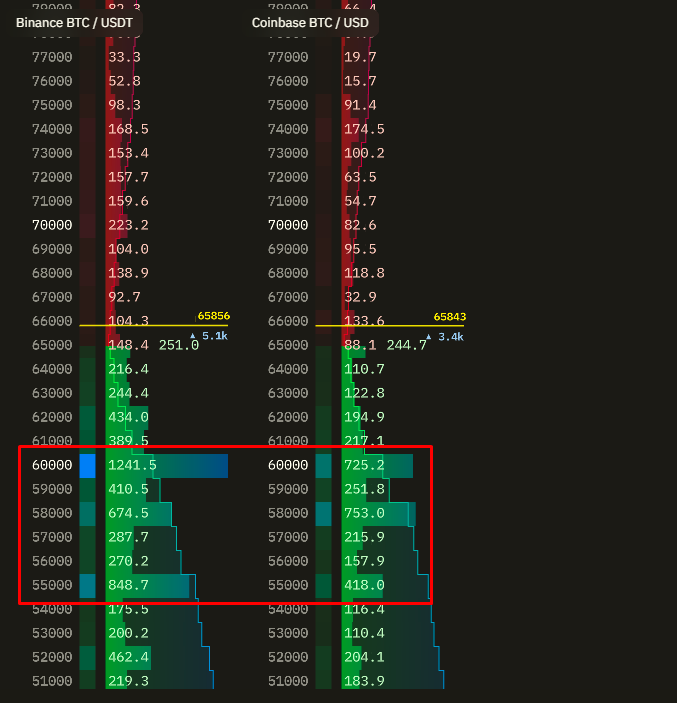Click Coinbase volume 174.5 at 74000
This screenshot has height=703, width=677.
[x=364, y=129]
